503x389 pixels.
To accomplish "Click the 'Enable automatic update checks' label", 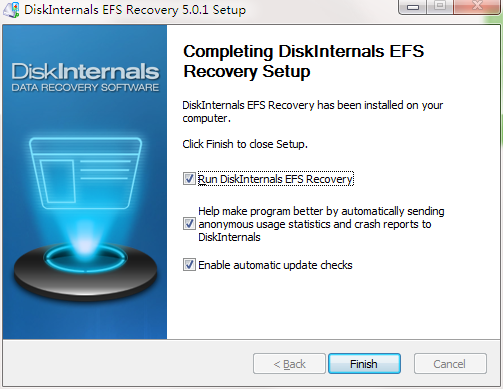I will (275, 265).
